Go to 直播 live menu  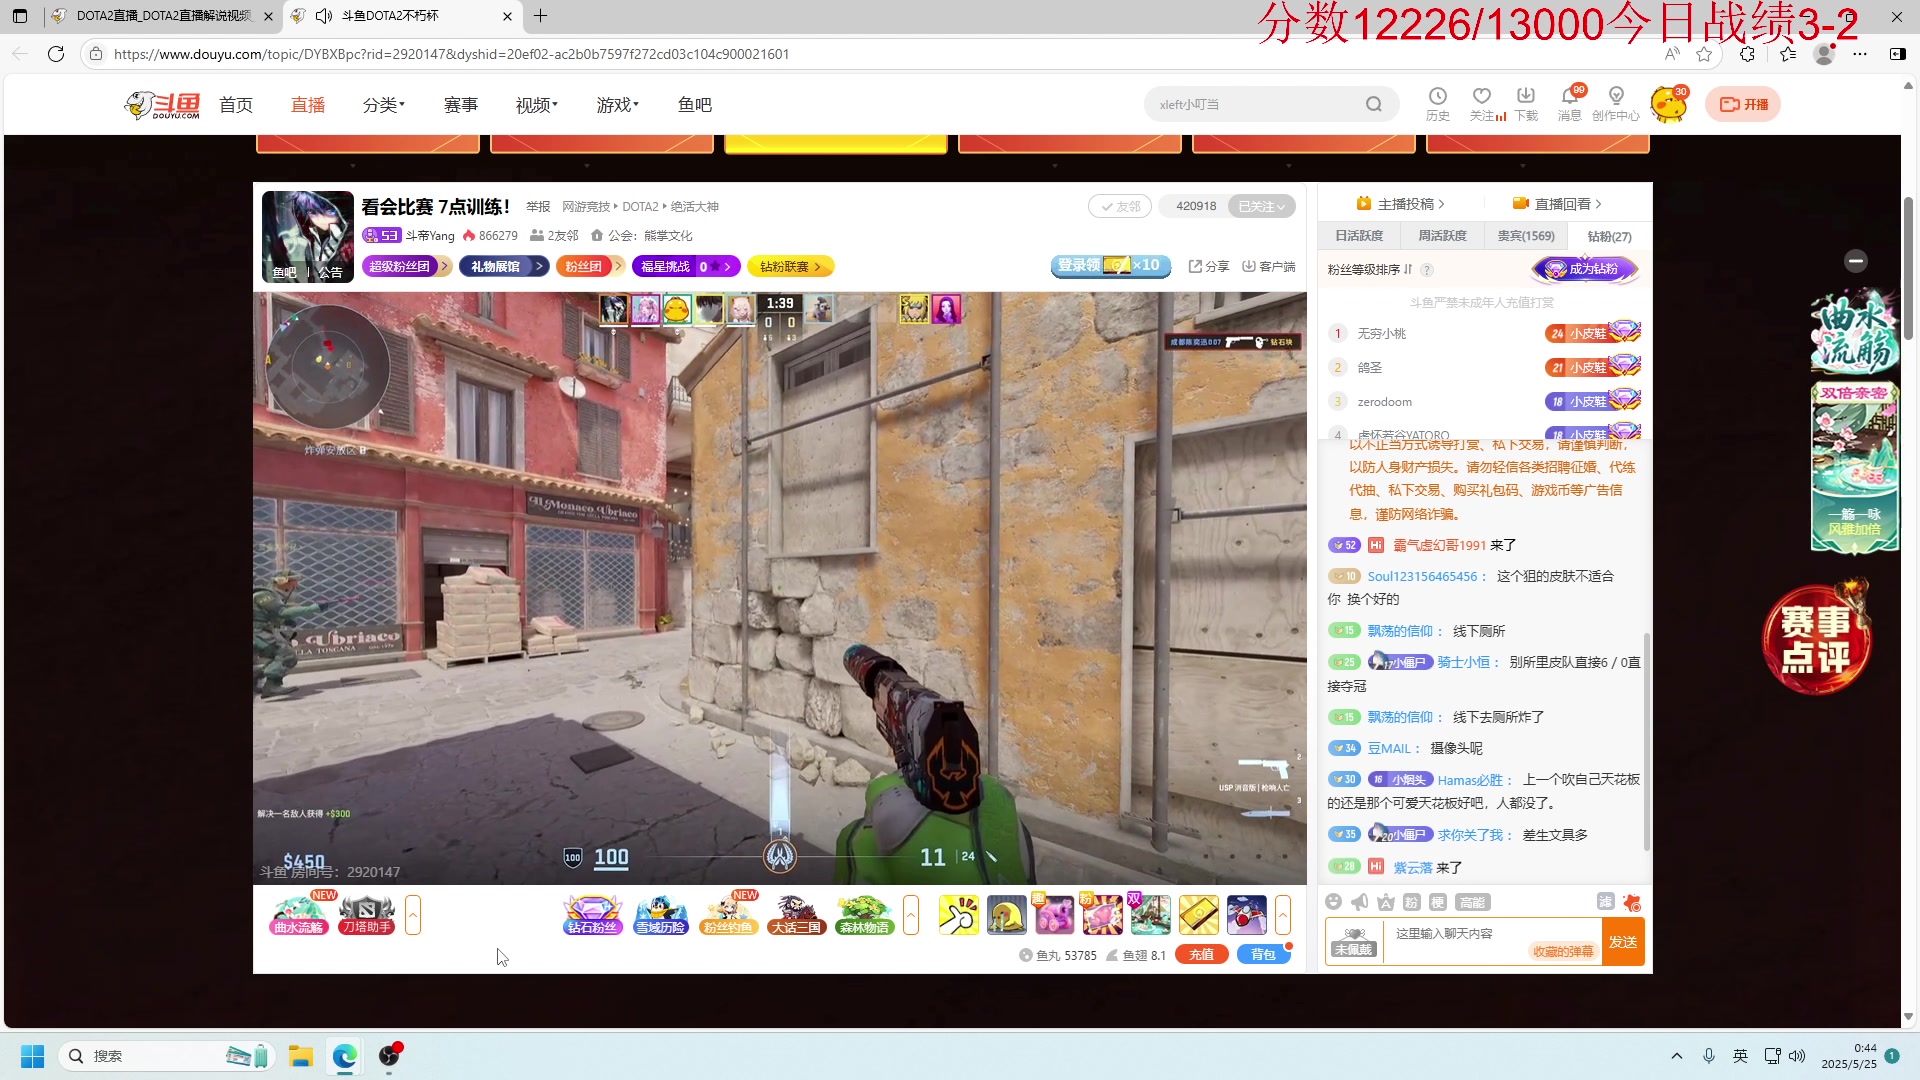(308, 105)
